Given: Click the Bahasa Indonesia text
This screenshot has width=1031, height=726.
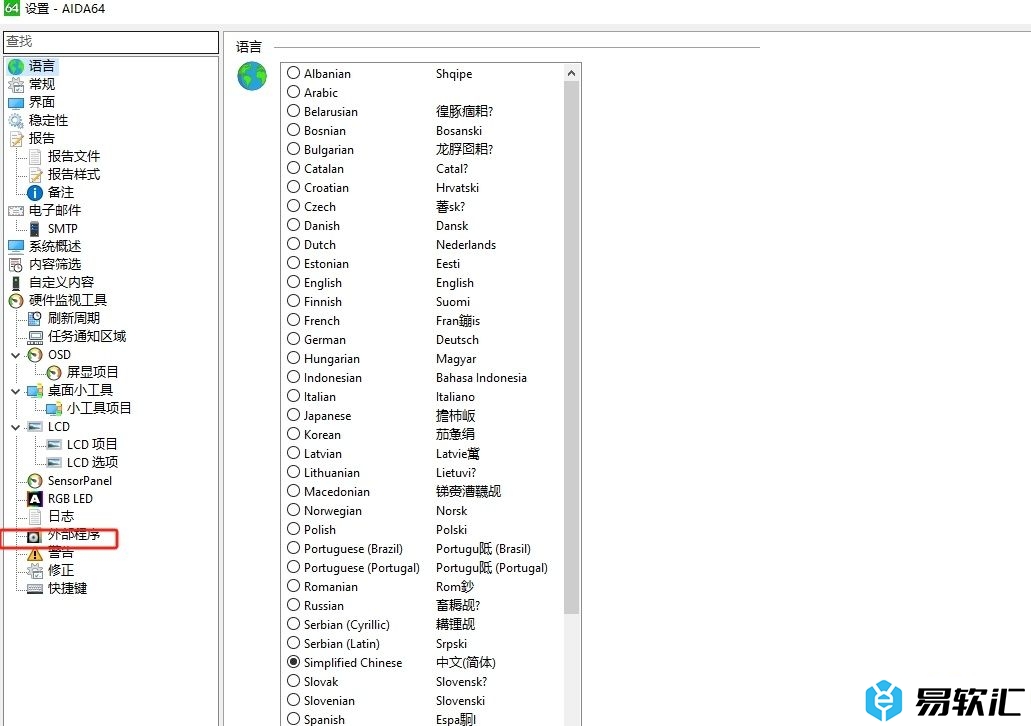Looking at the screenshot, I should pos(481,377).
